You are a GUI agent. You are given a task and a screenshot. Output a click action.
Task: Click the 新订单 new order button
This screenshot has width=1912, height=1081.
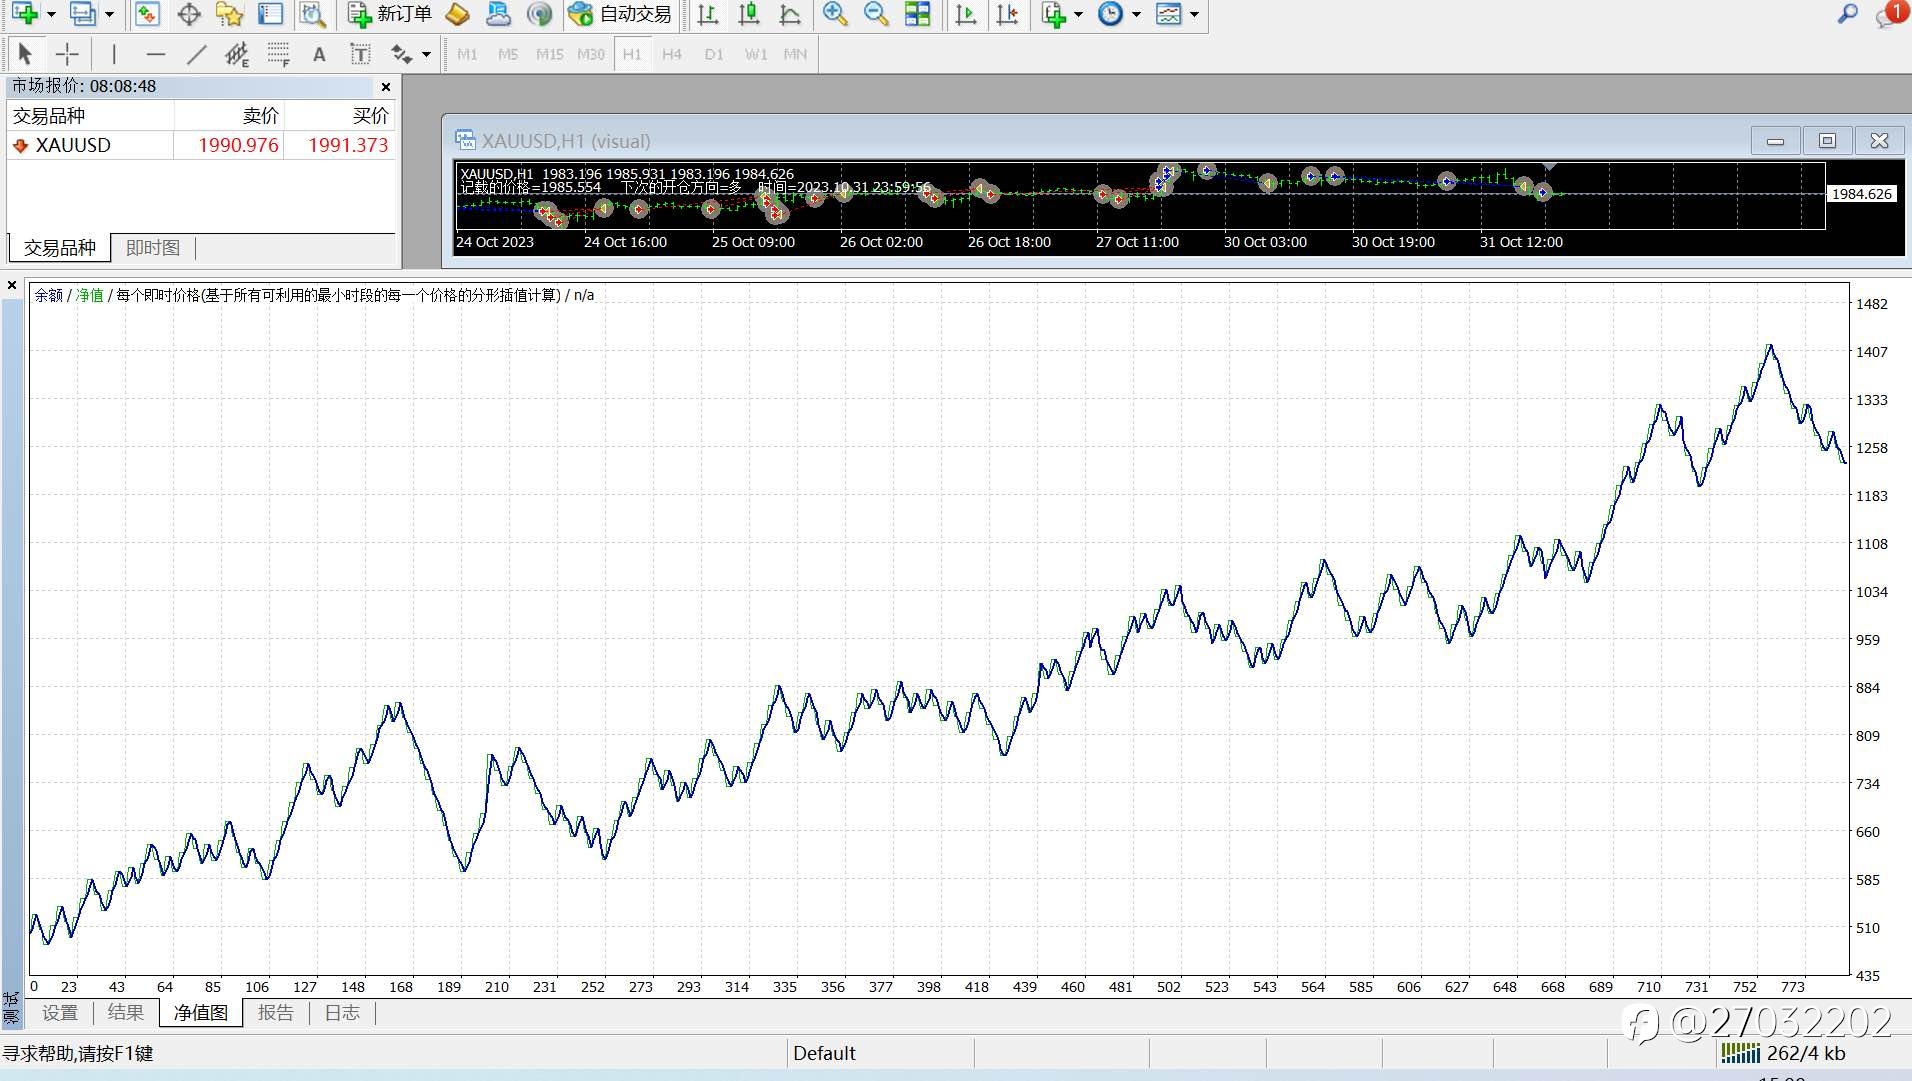(390, 14)
